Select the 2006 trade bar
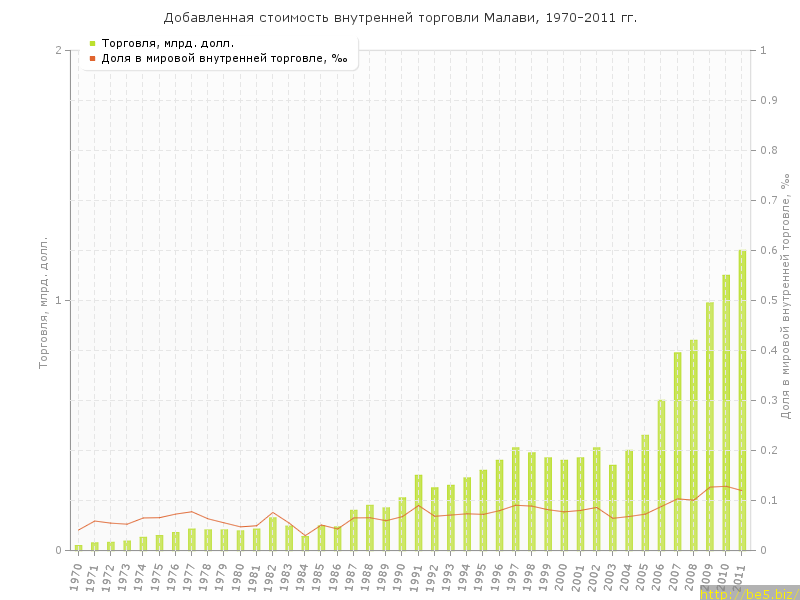The height and width of the screenshot is (600, 800). coord(661,475)
